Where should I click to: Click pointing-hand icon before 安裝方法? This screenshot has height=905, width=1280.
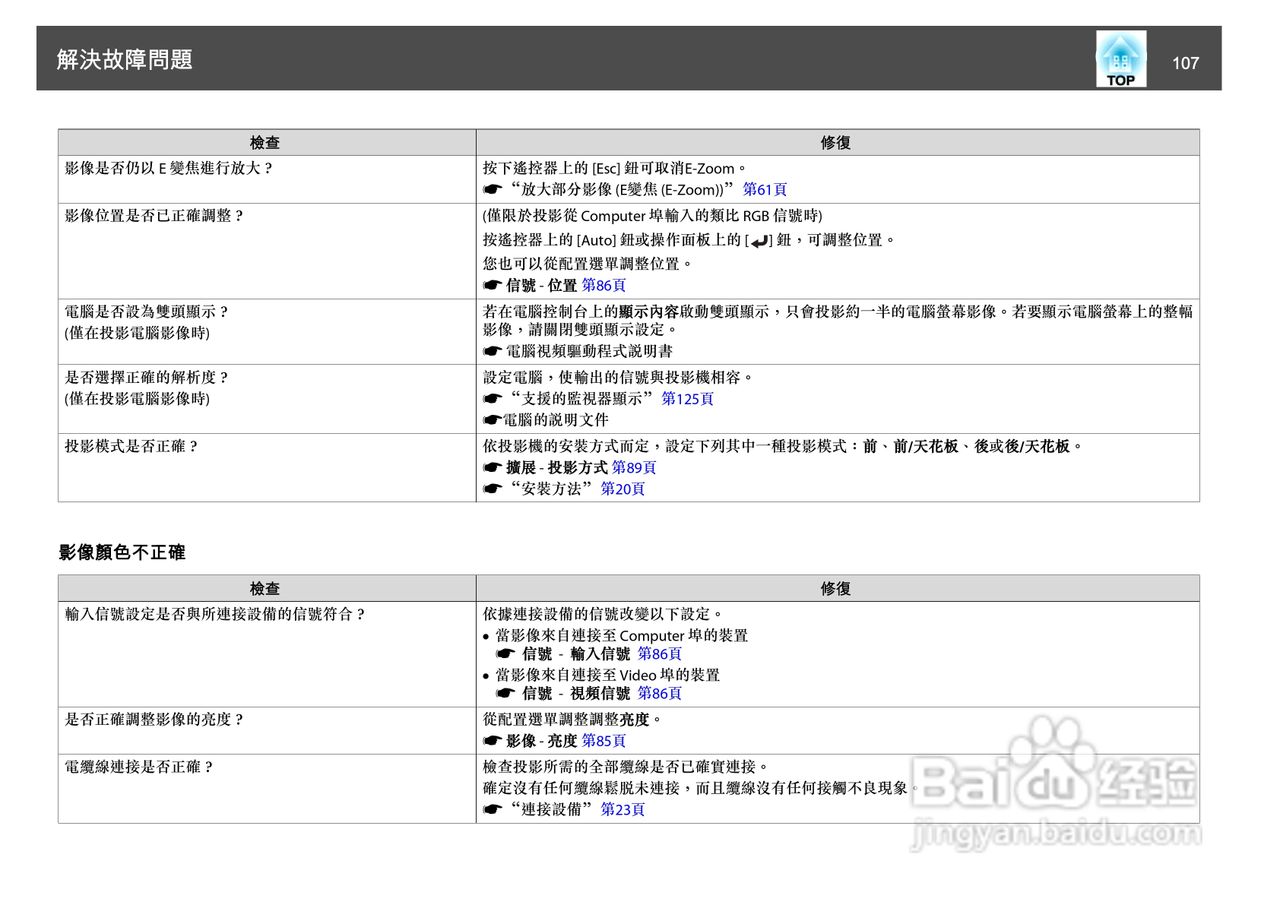coord(492,488)
